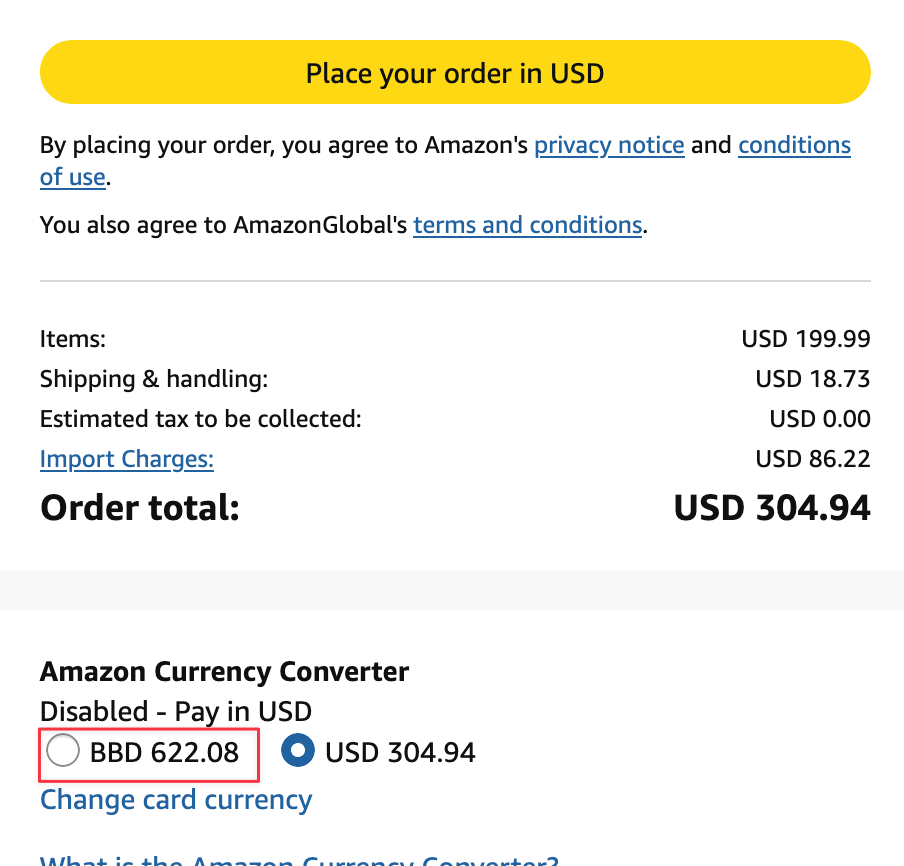Click the Import Charges link
The height and width of the screenshot is (866, 904).
click(x=126, y=459)
